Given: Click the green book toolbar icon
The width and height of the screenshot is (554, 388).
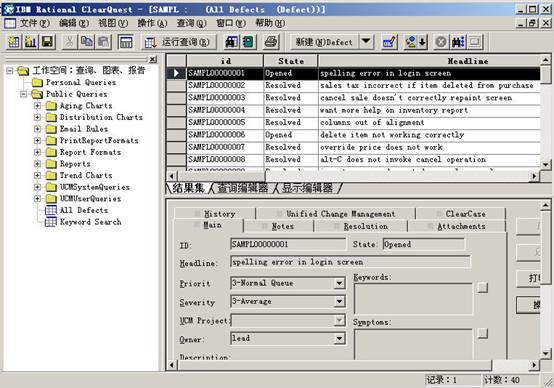Looking at the screenshot, I should pyautogui.click(x=248, y=42).
